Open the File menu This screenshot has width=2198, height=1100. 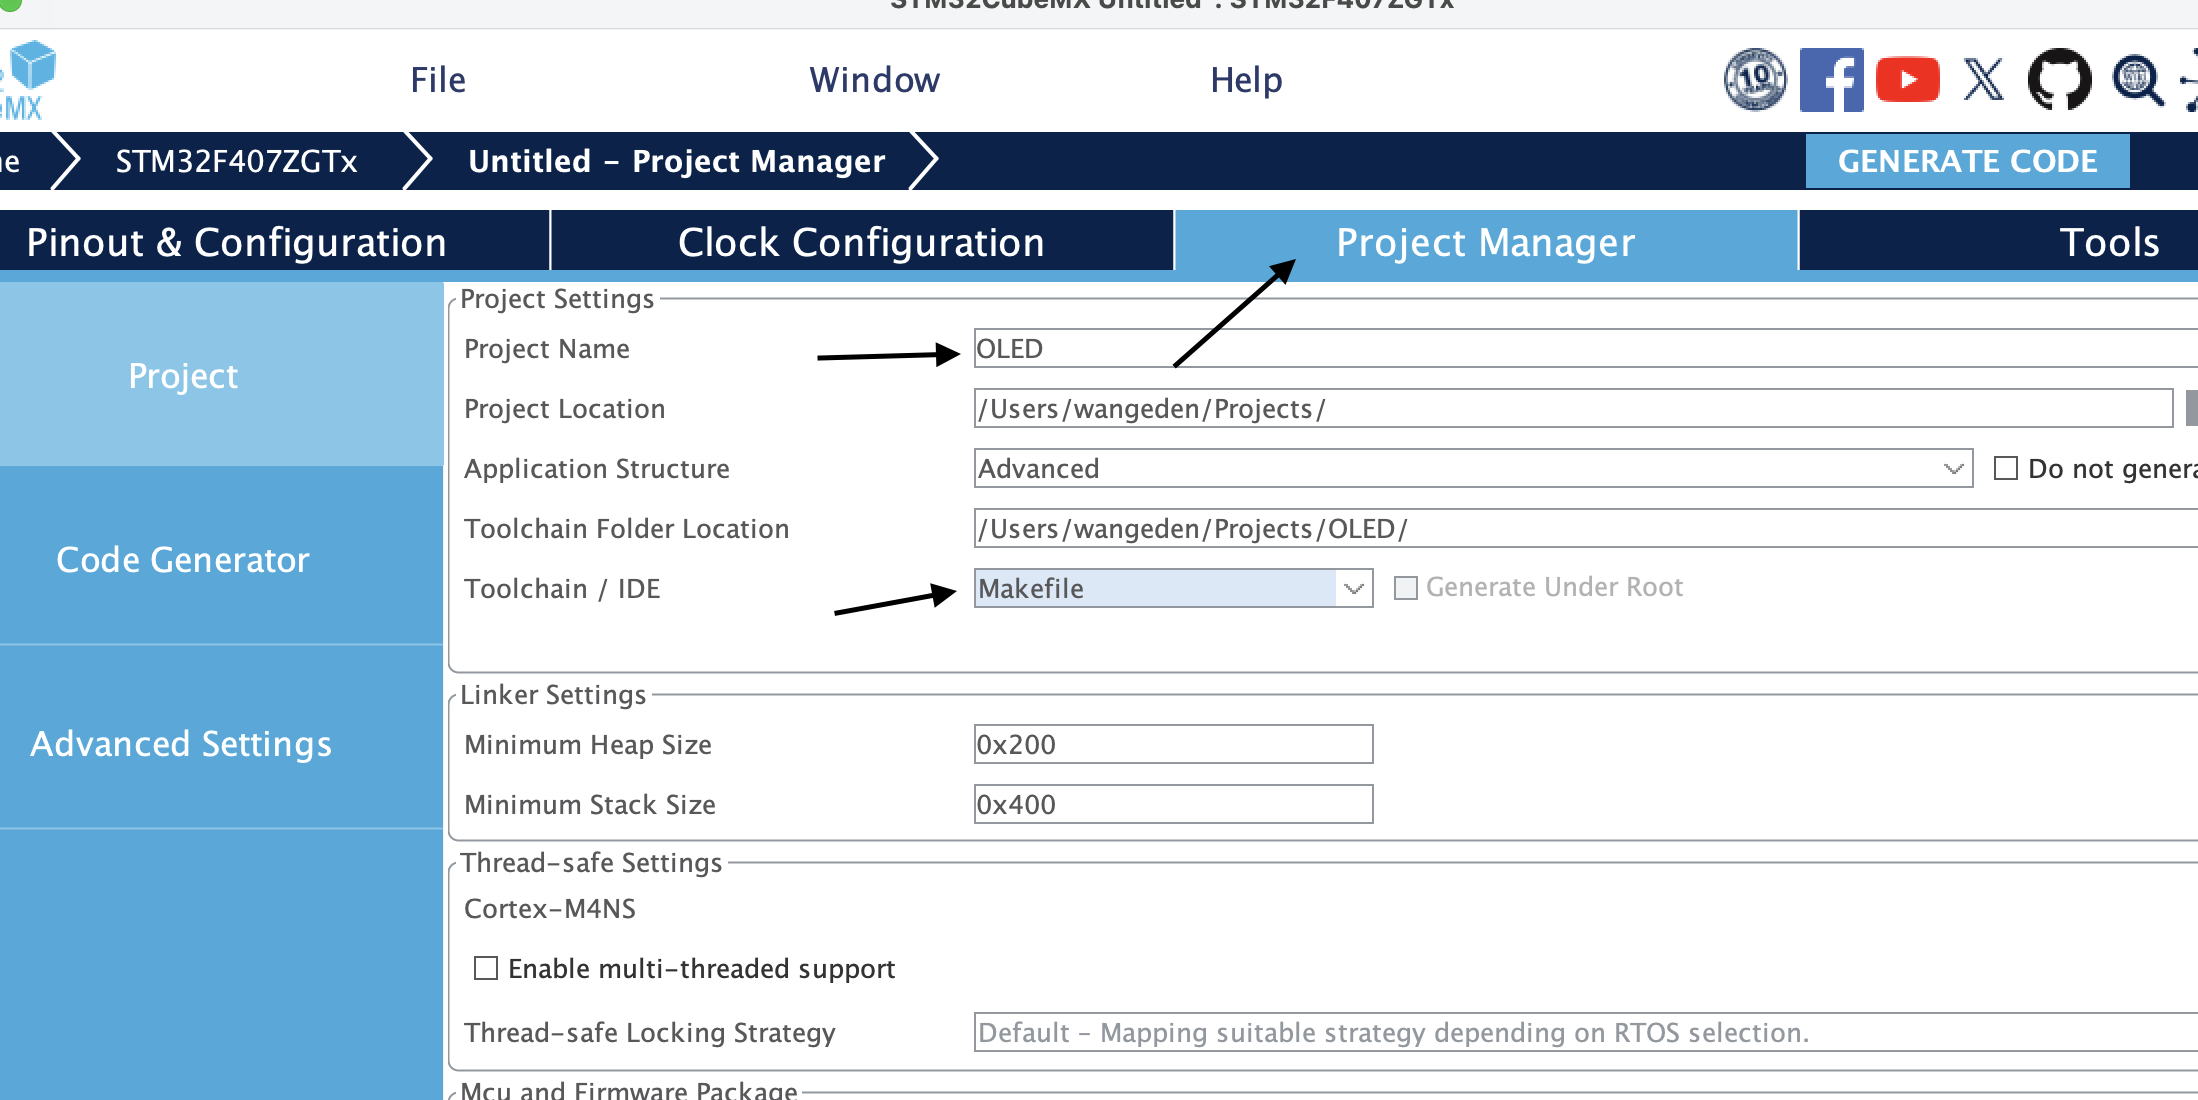(438, 80)
